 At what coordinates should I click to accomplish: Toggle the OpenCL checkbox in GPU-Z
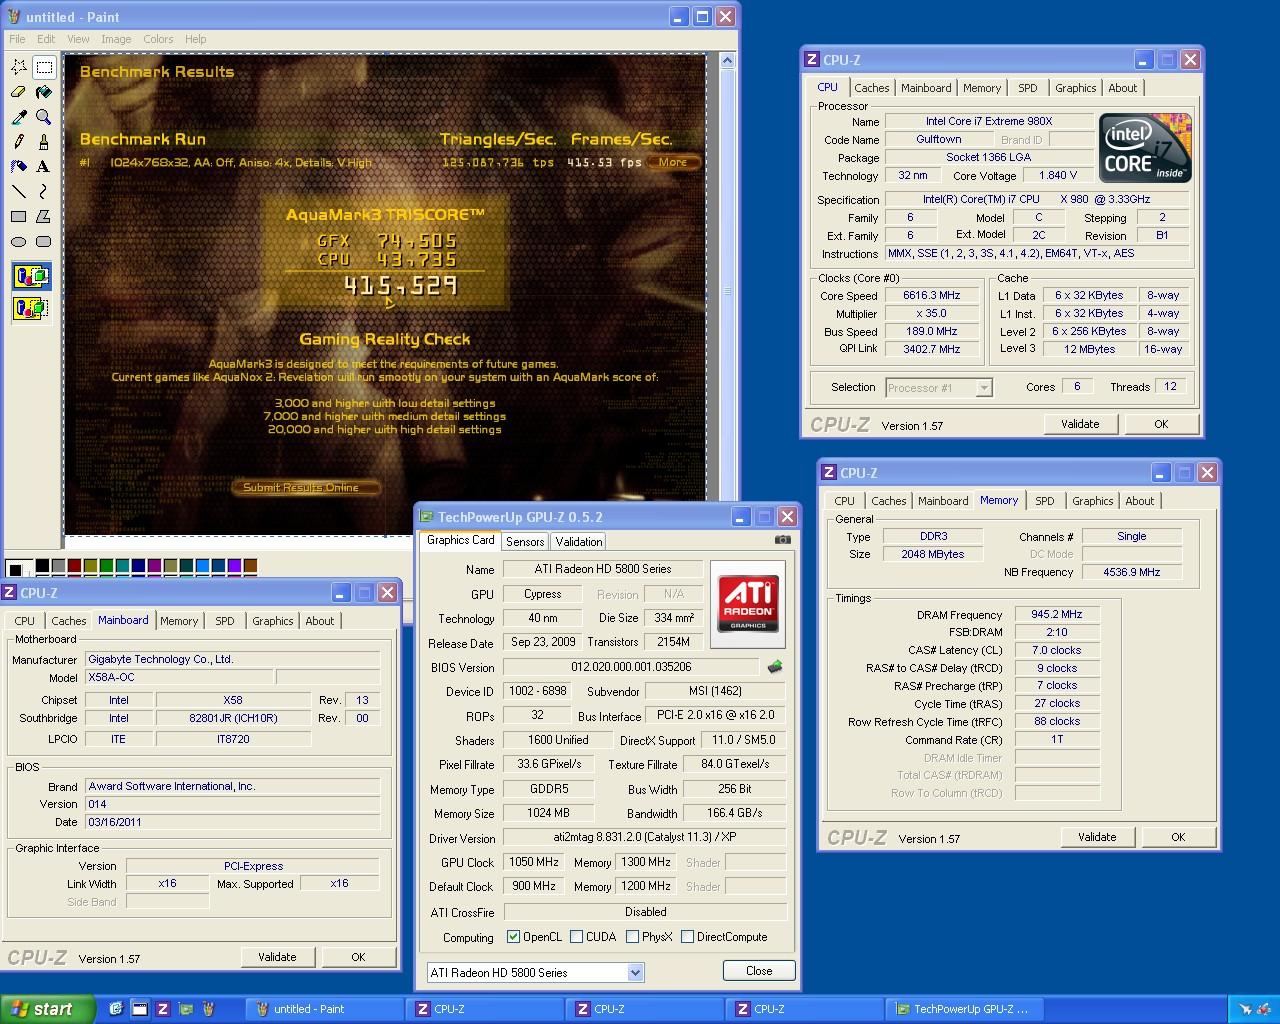coord(513,937)
